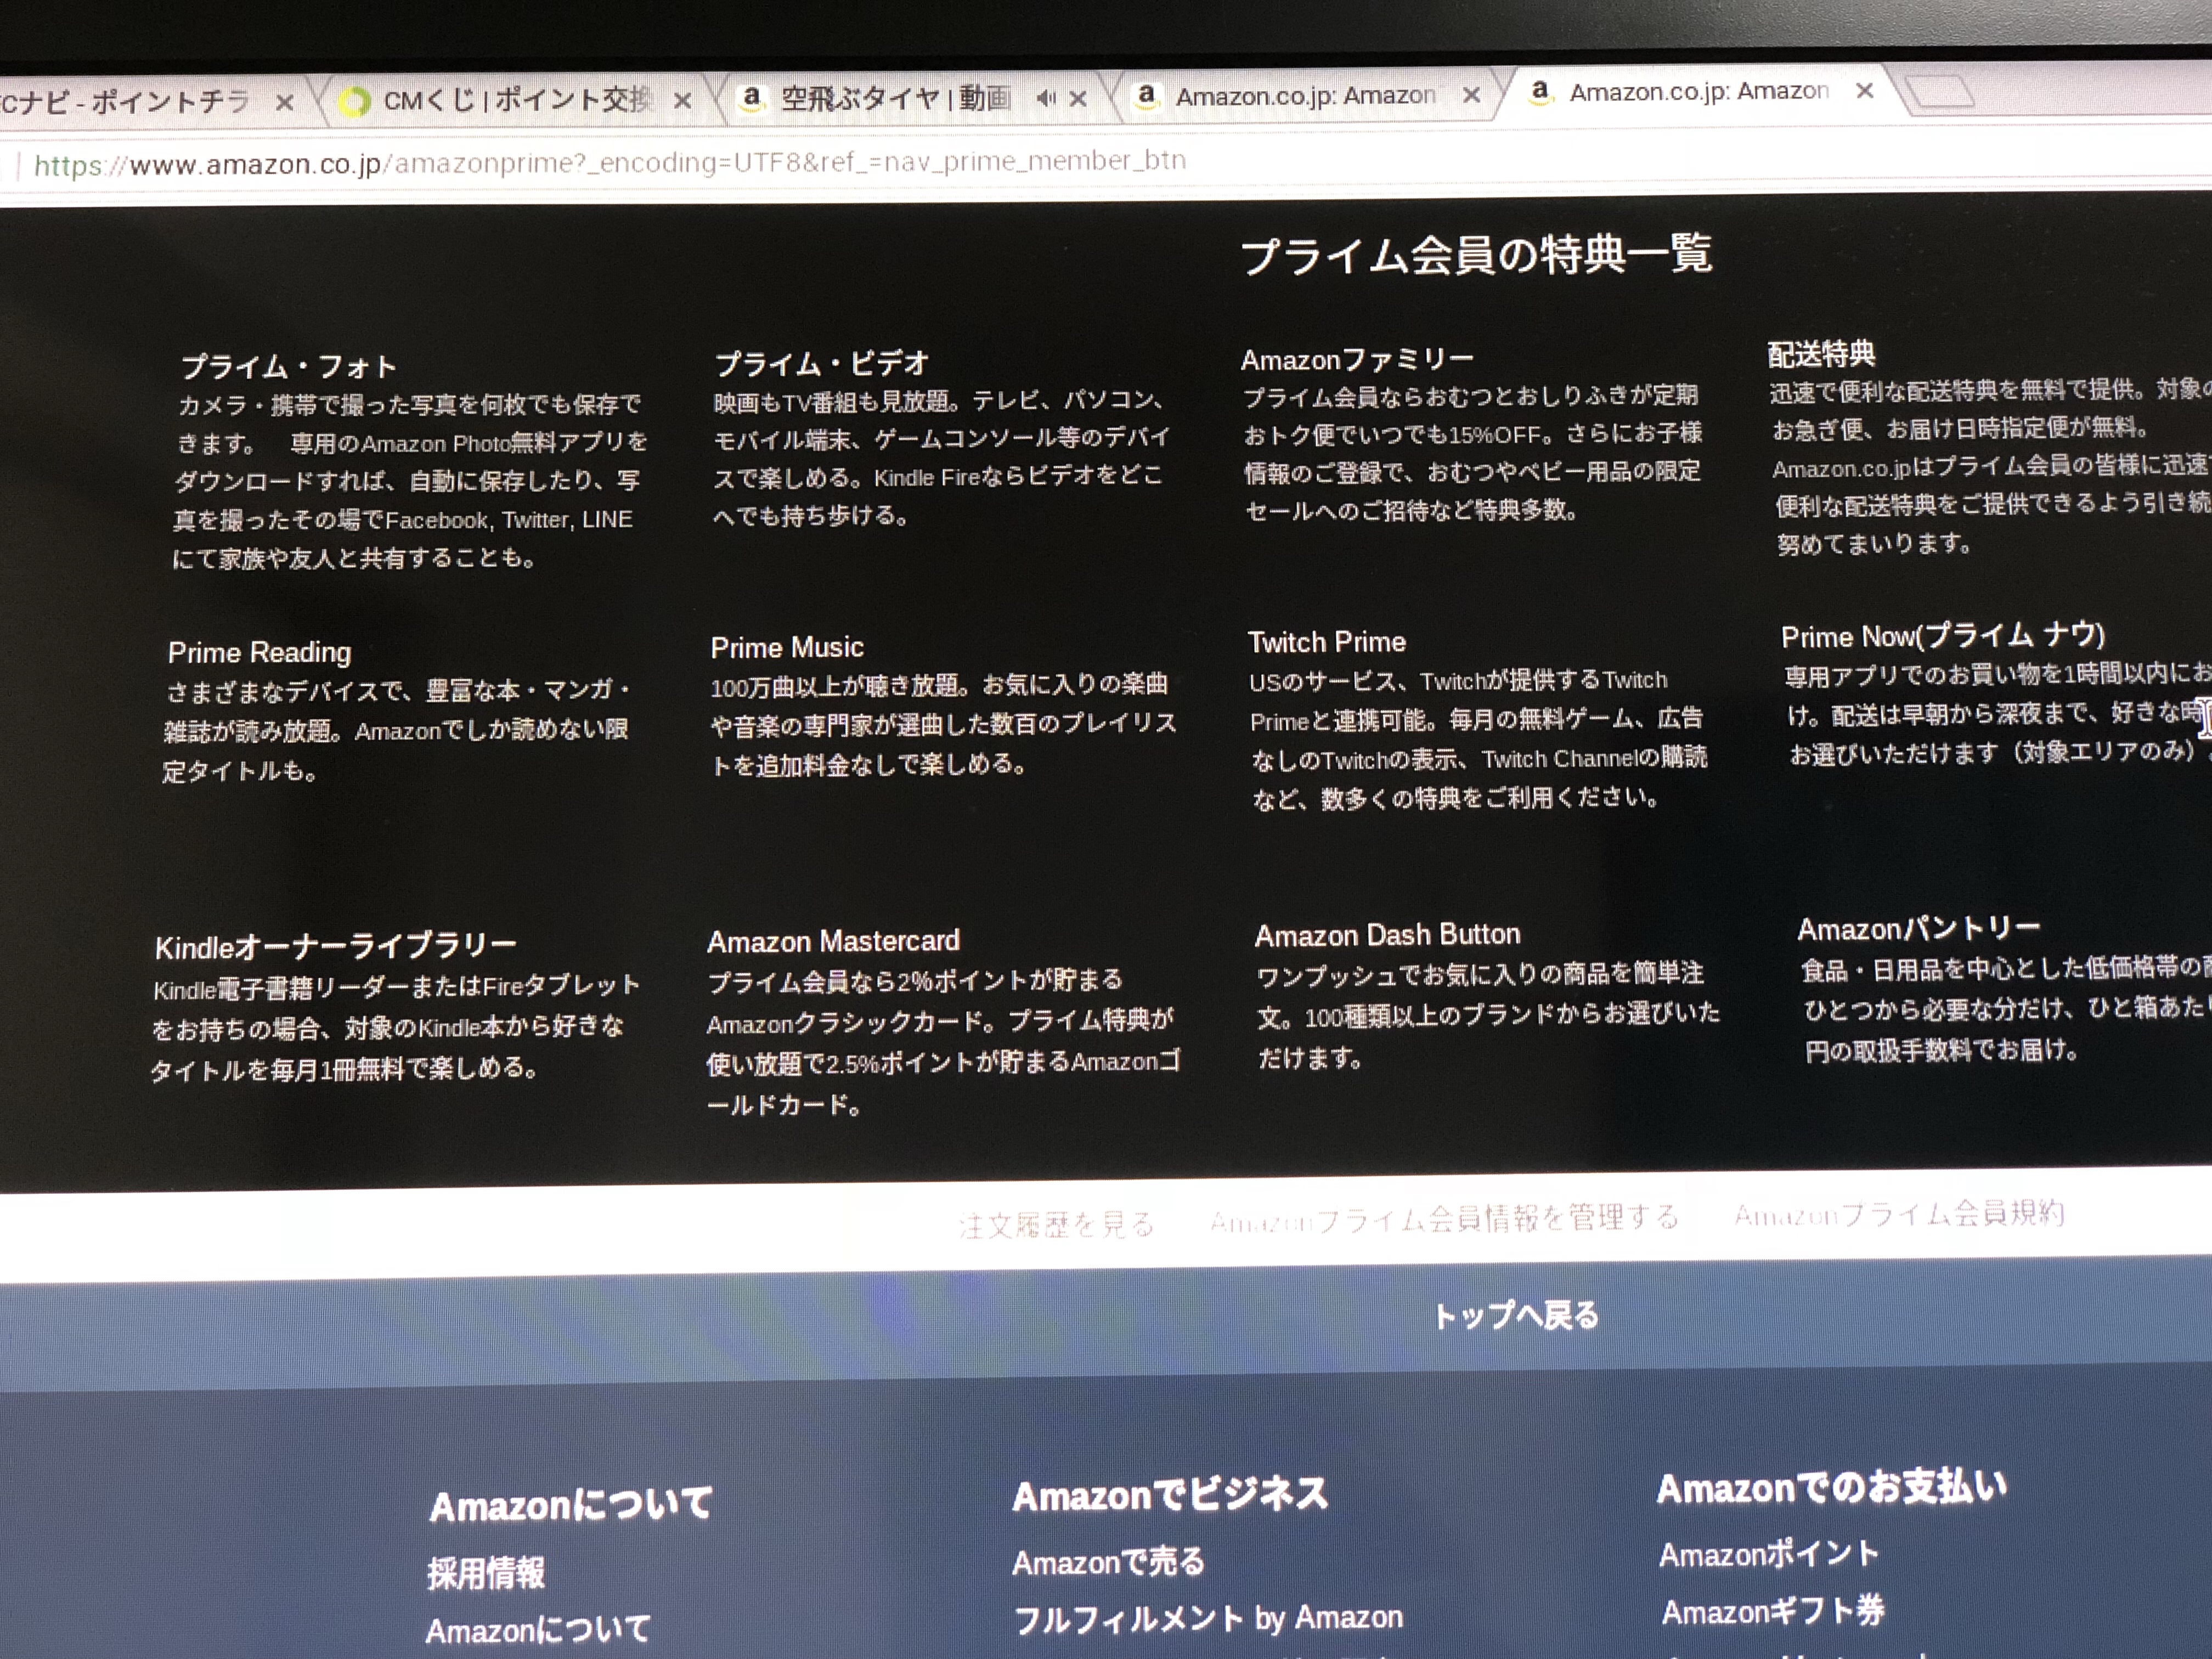Close the CMくじ tab

pyautogui.click(x=683, y=101)
